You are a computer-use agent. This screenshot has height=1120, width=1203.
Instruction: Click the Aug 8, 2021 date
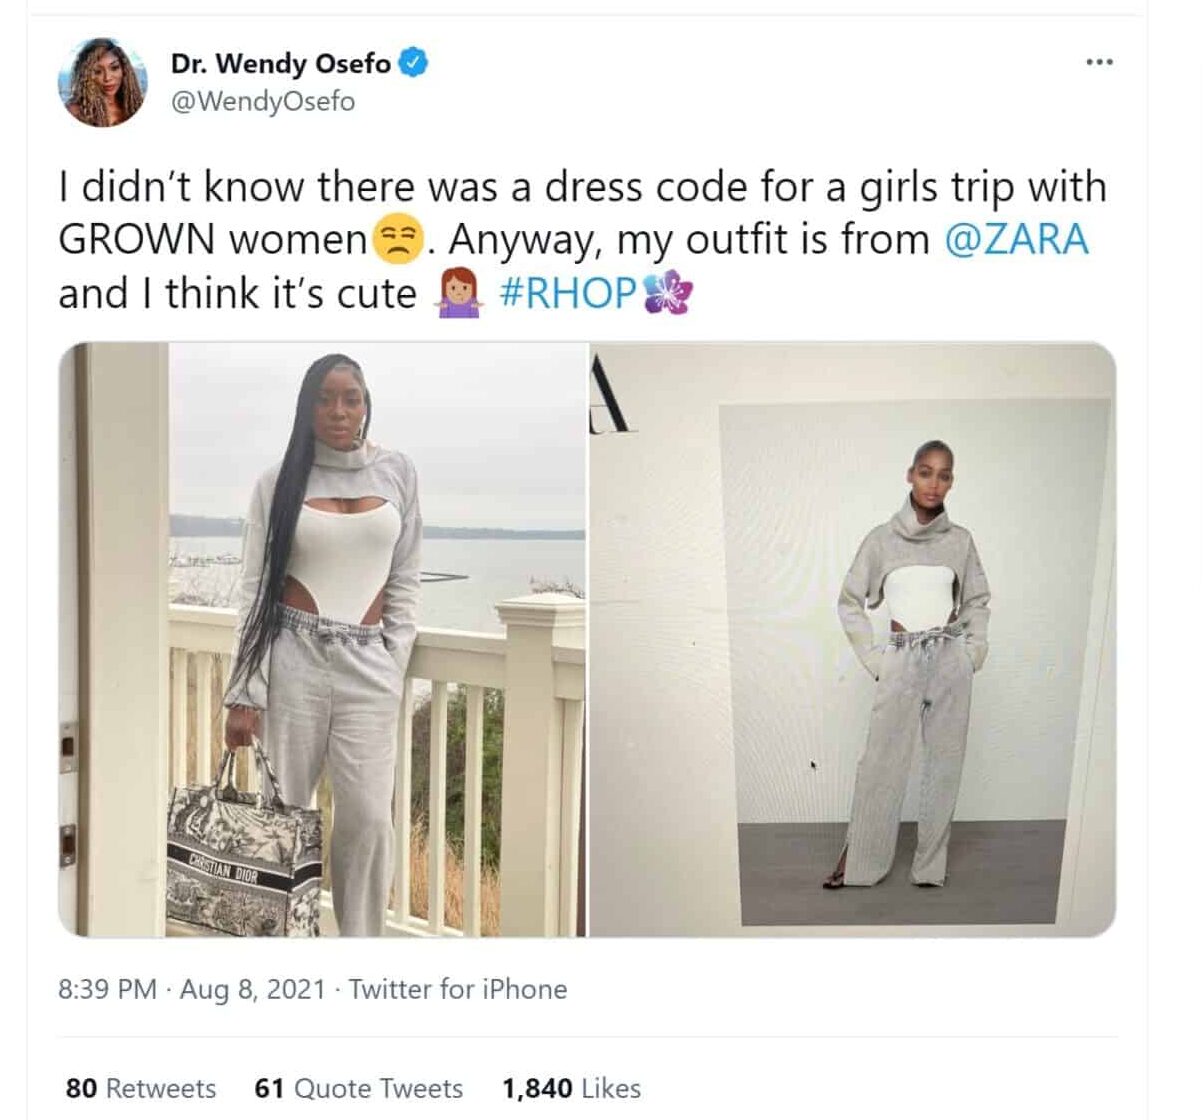pos(253,989)
